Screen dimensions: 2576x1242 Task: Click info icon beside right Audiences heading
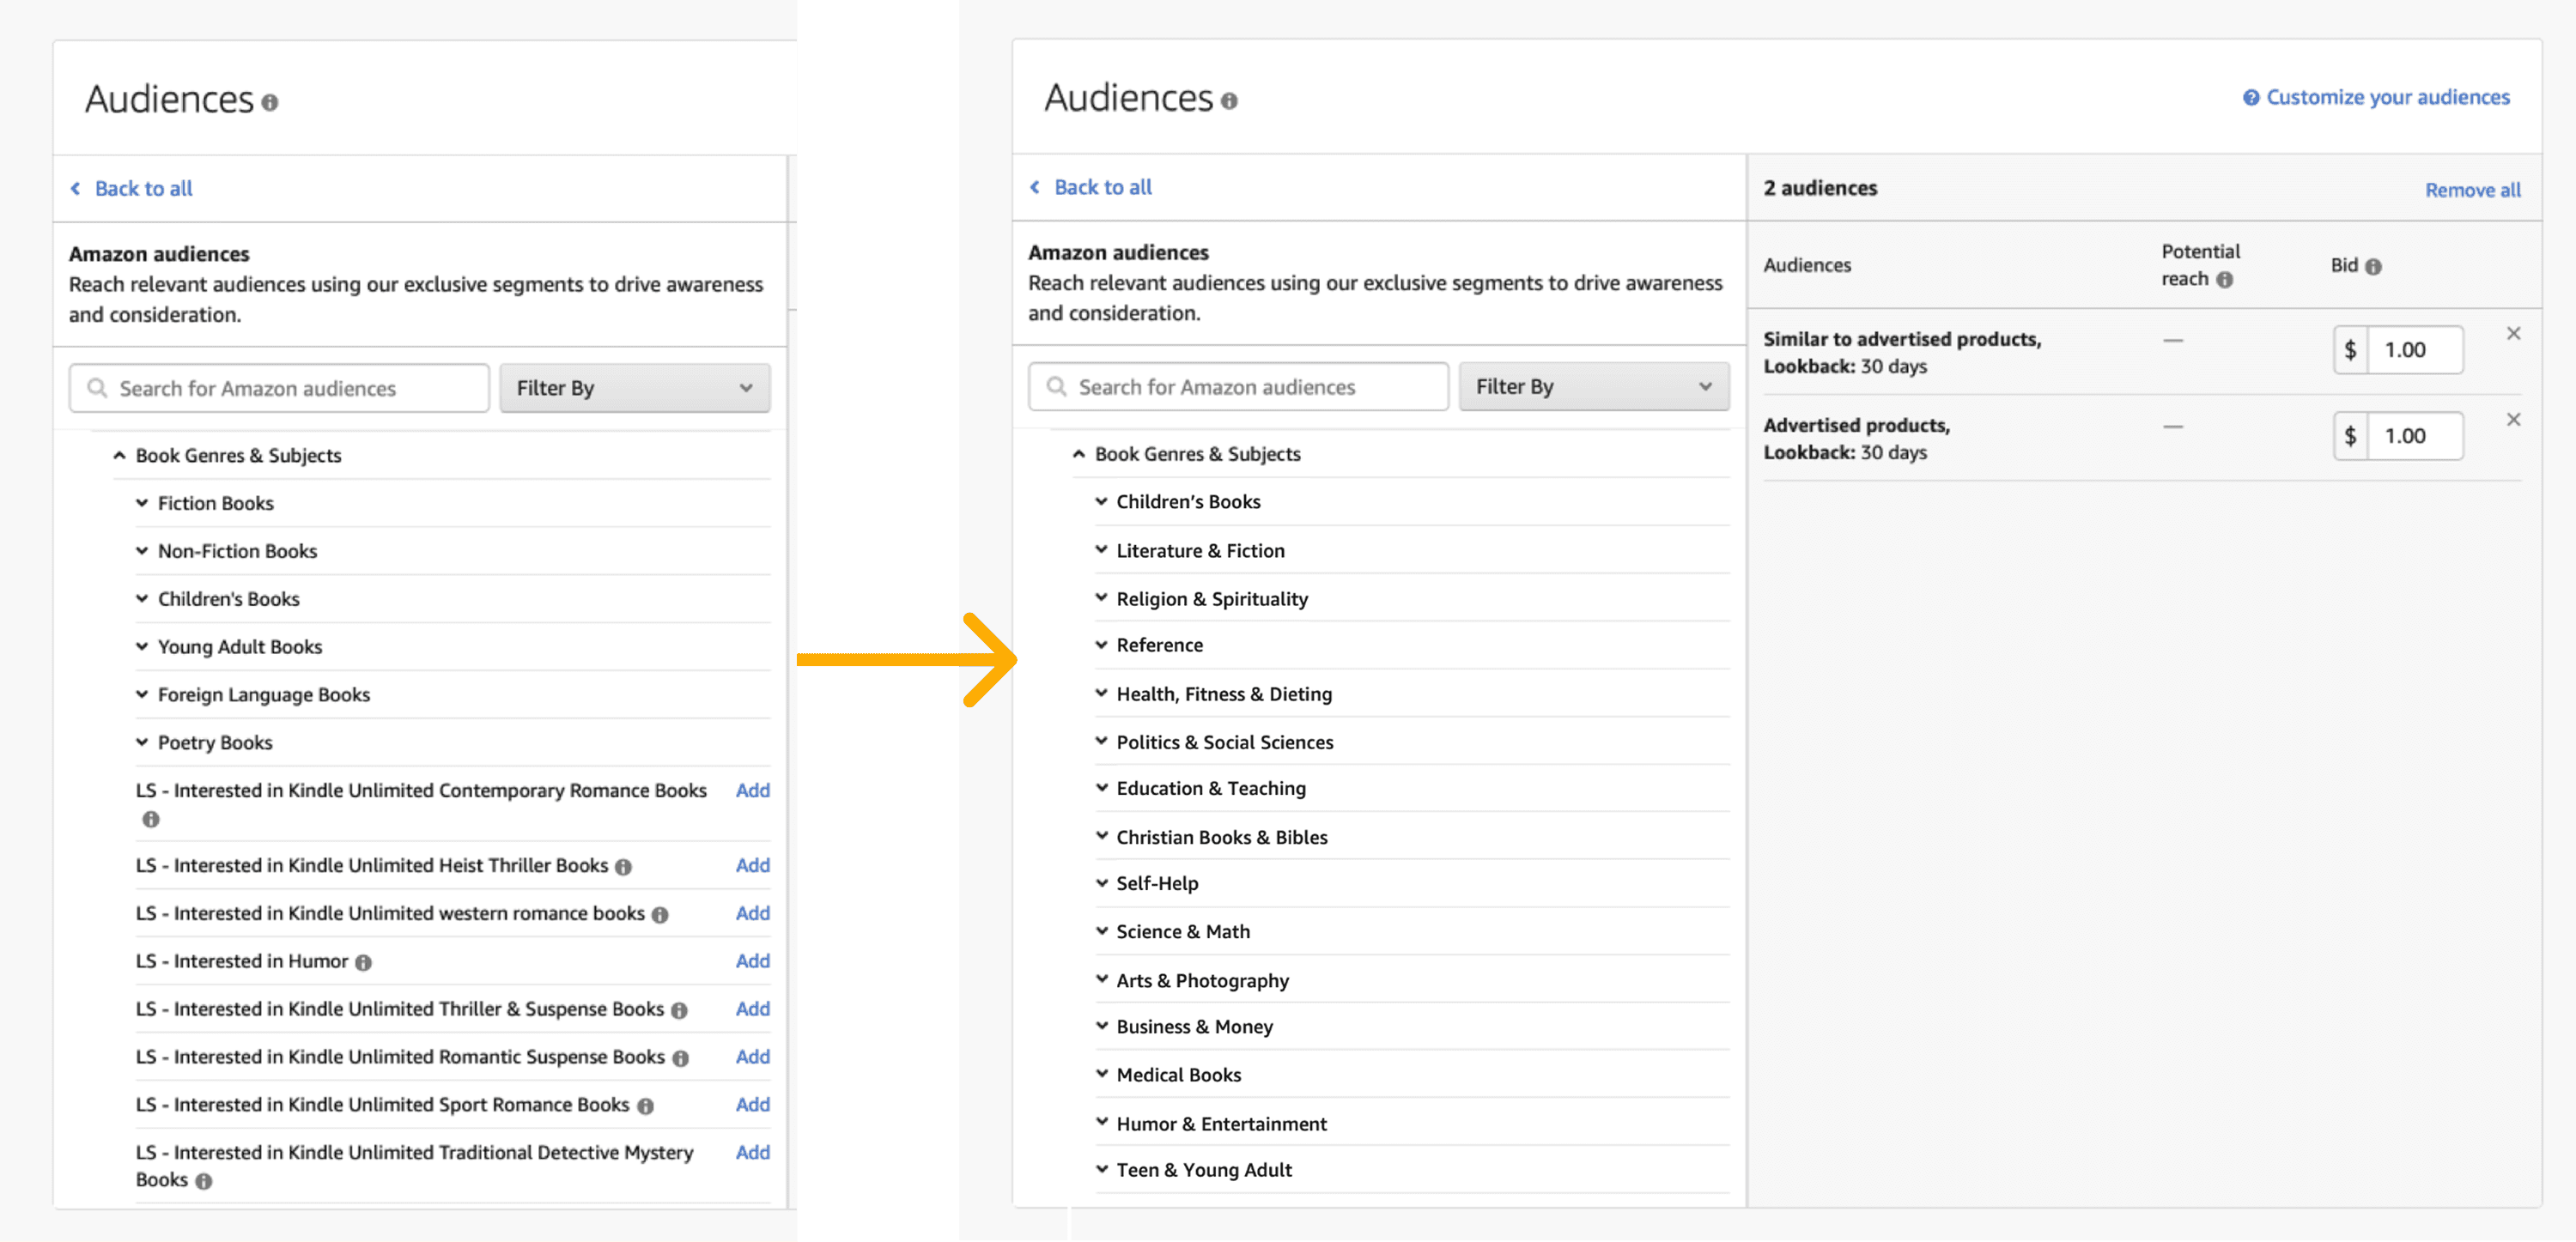coord(1229,101)
